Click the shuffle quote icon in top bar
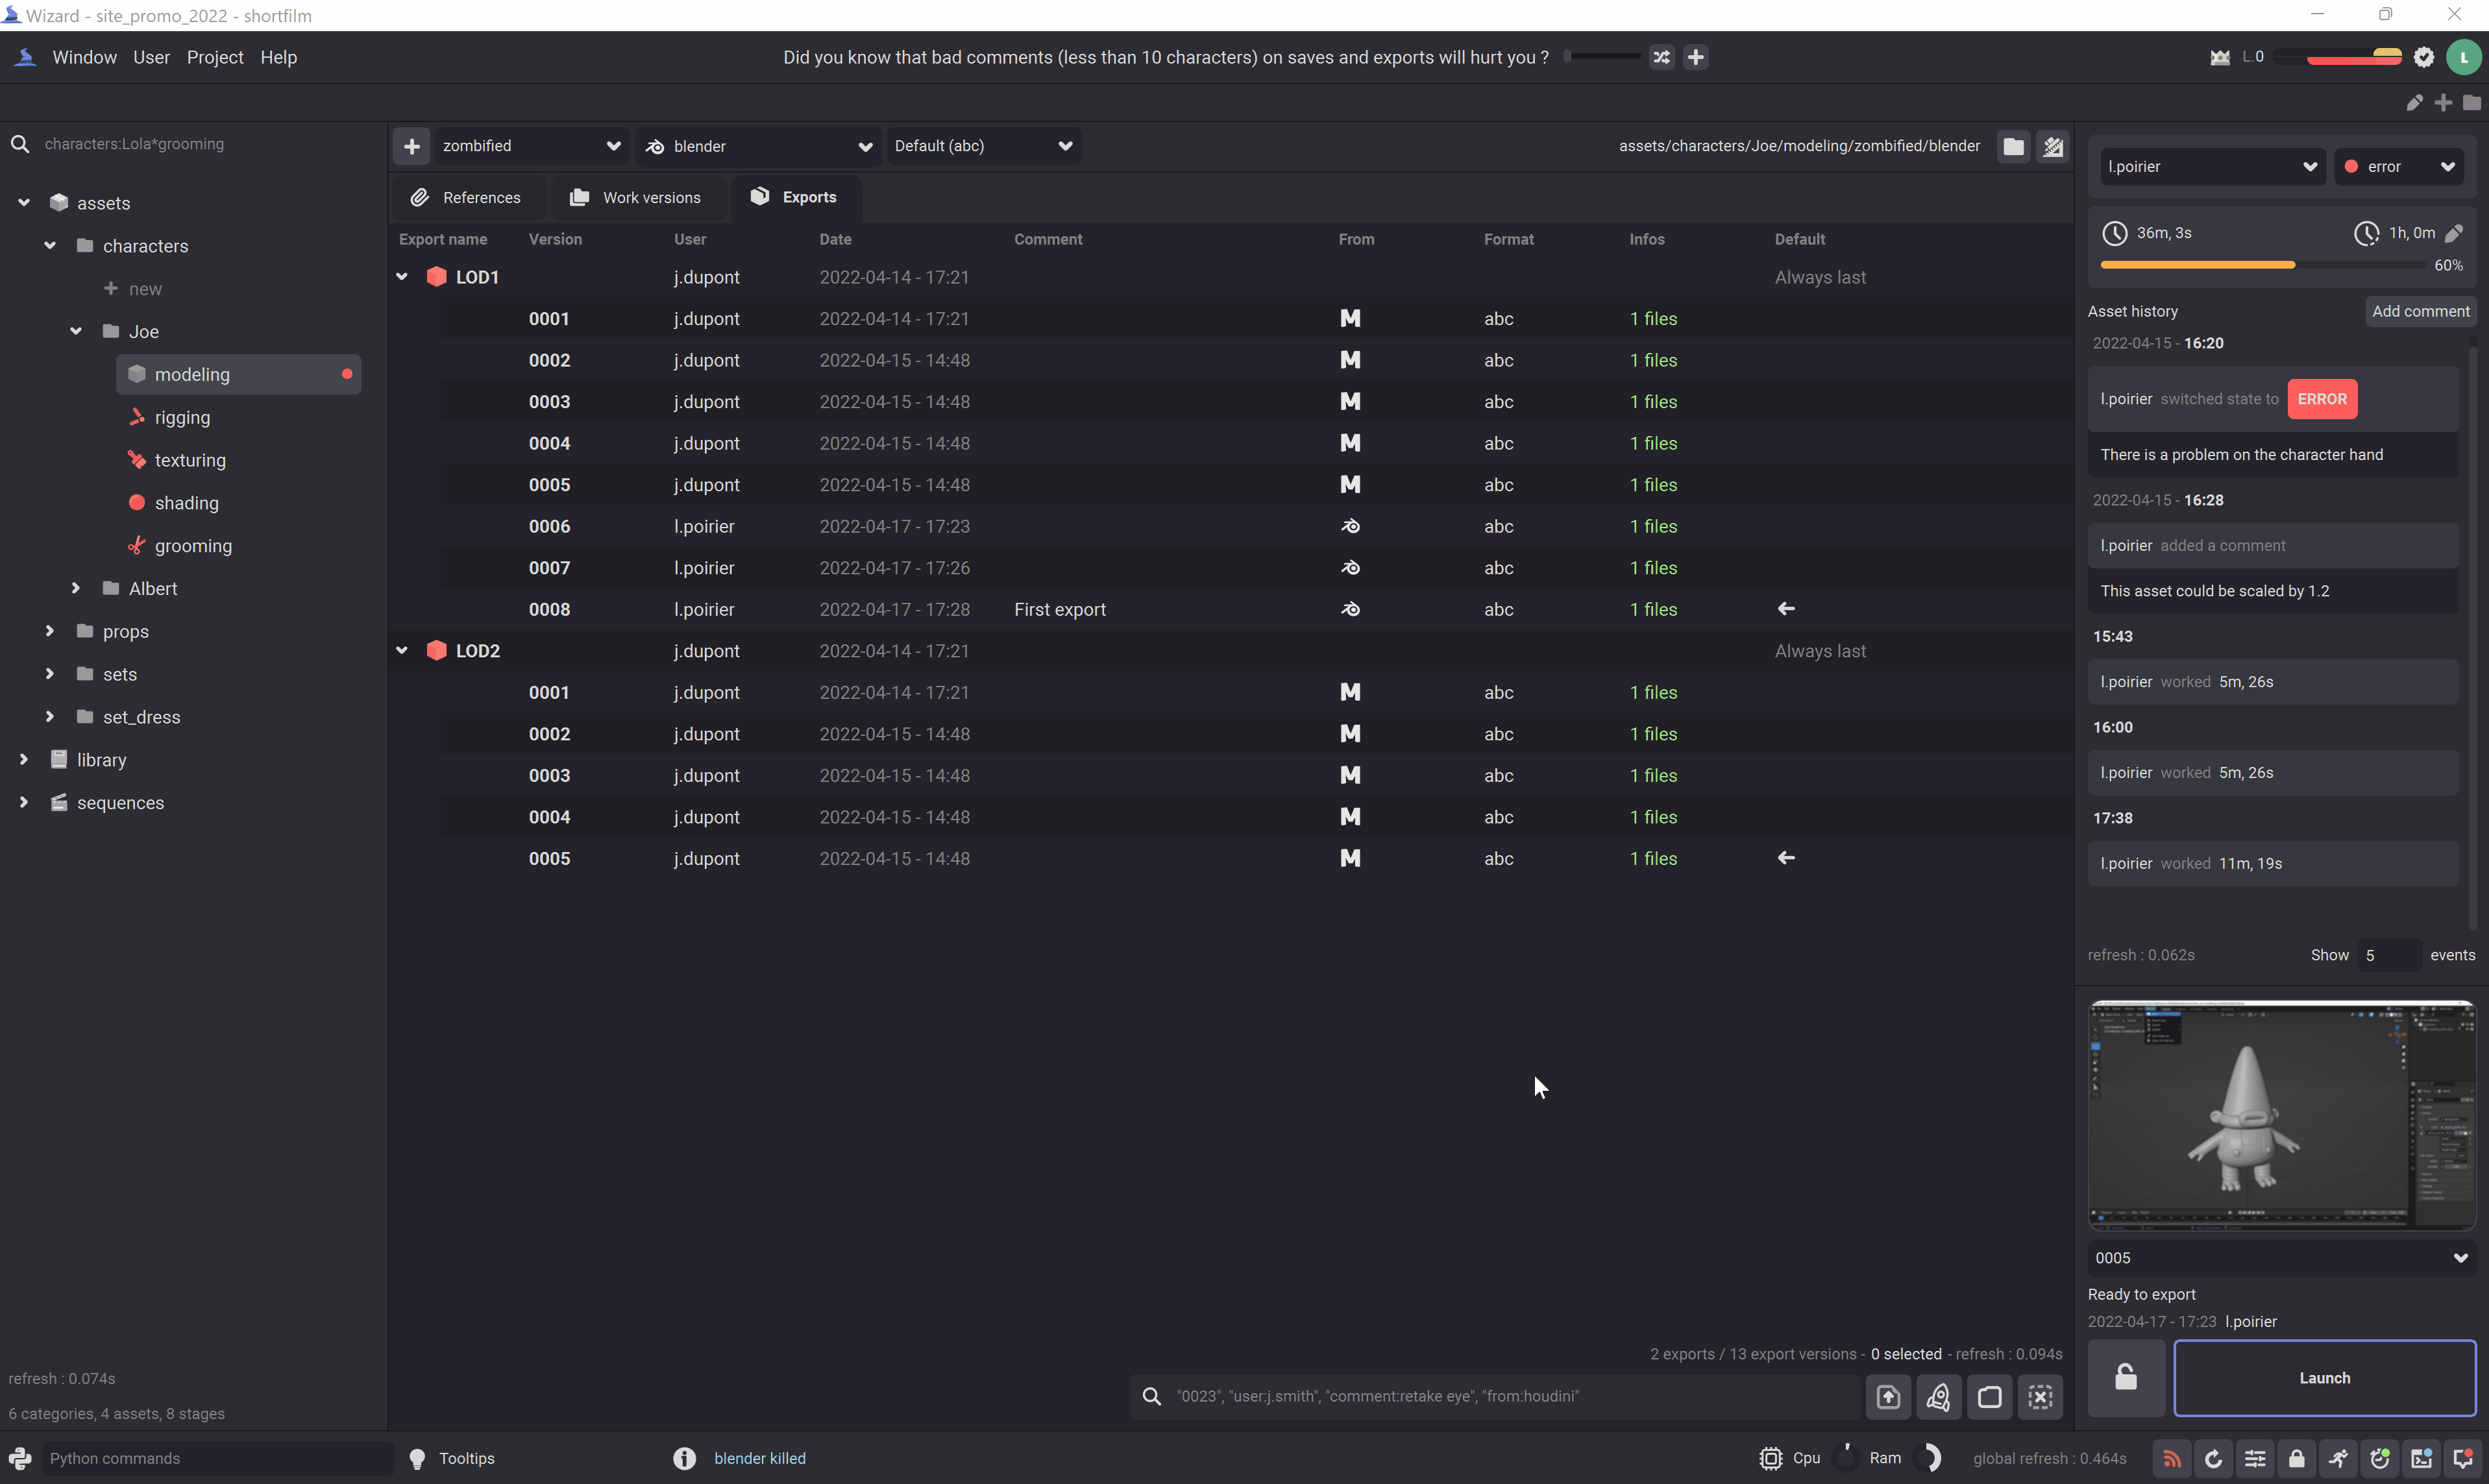 click(x=1661, y=58)
